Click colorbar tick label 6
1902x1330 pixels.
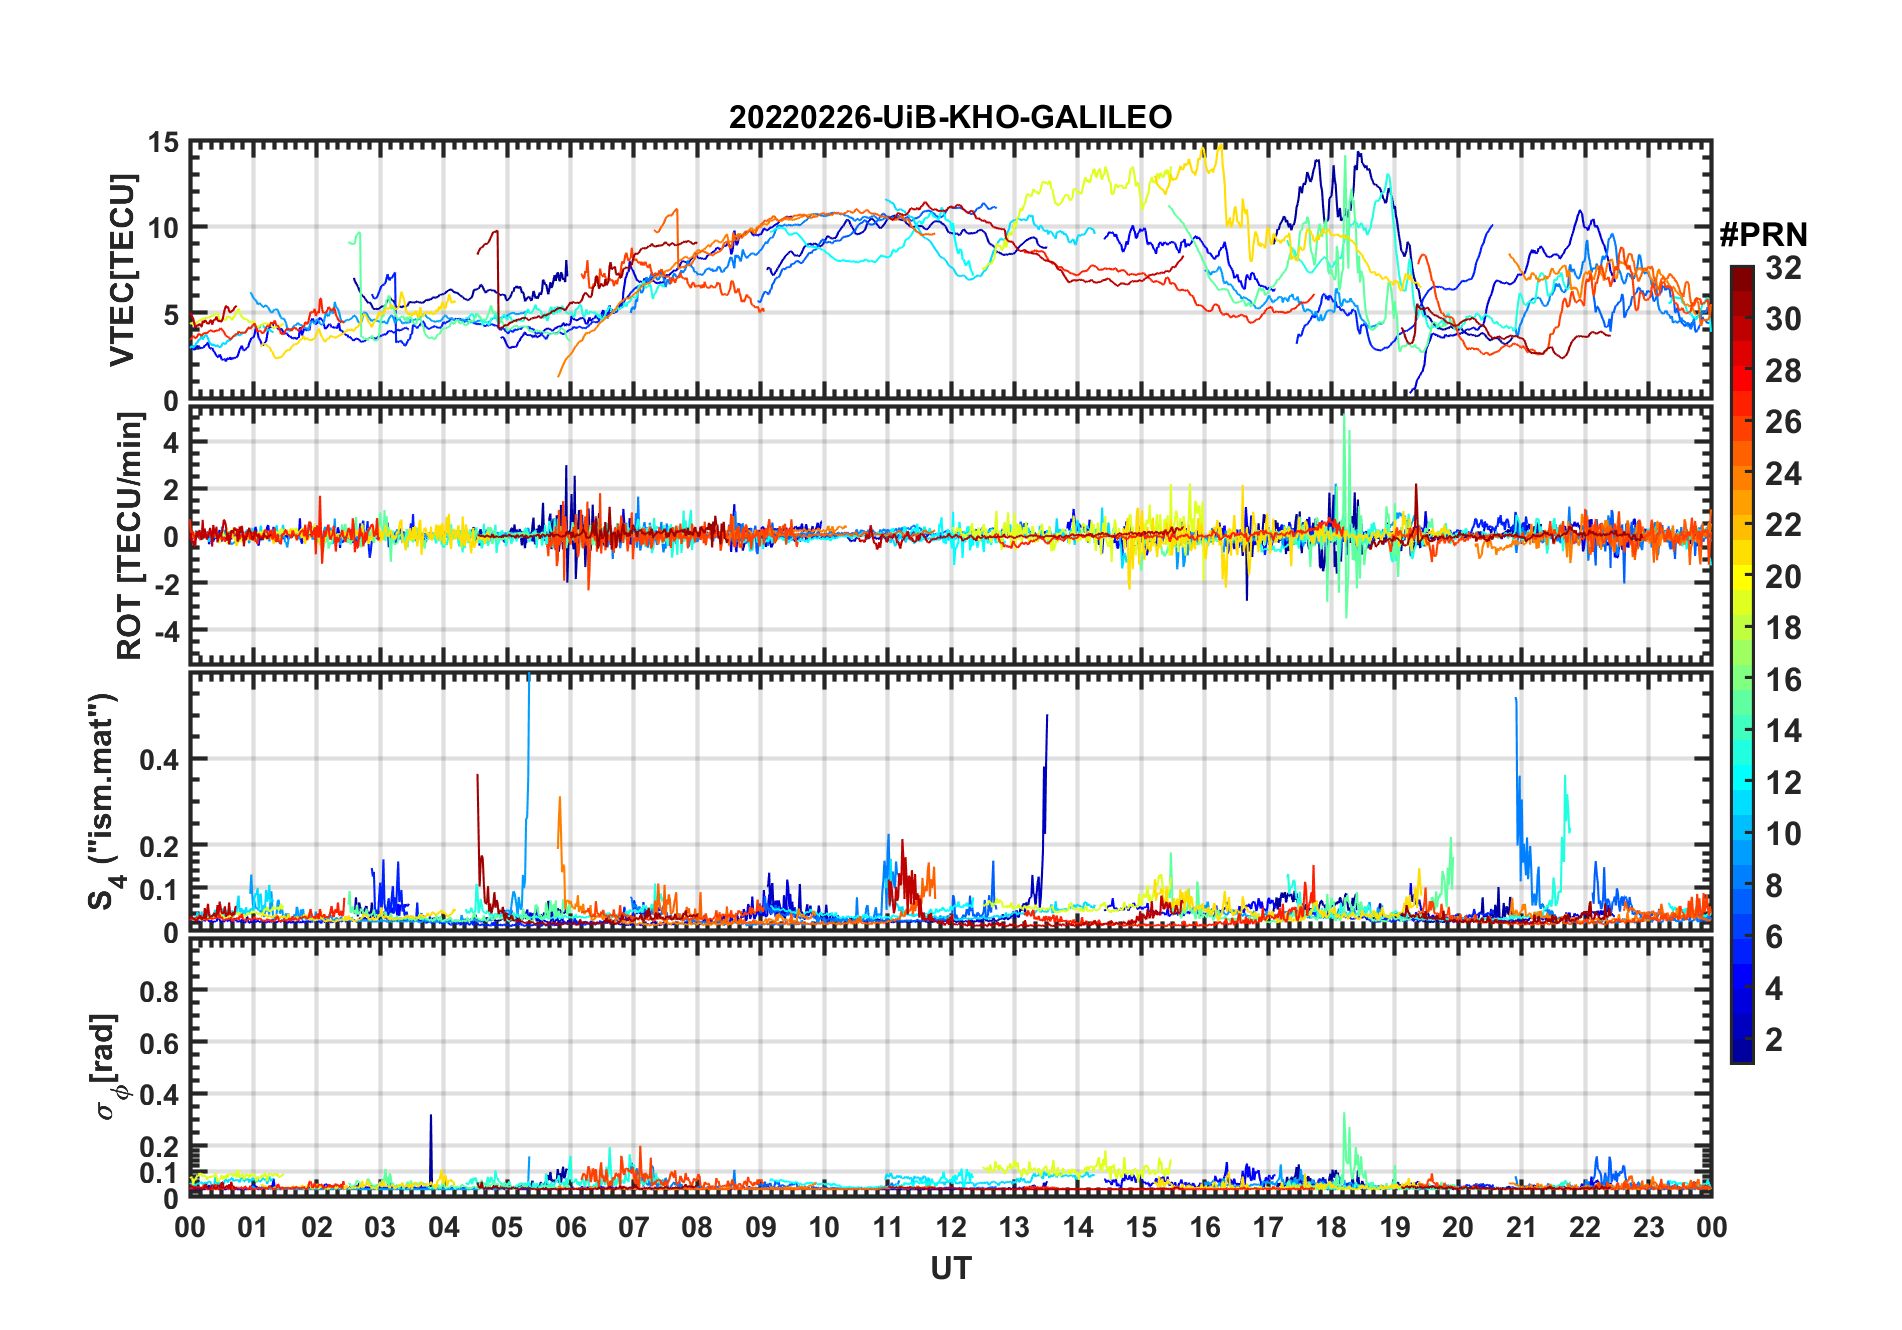coord(1774,937)
